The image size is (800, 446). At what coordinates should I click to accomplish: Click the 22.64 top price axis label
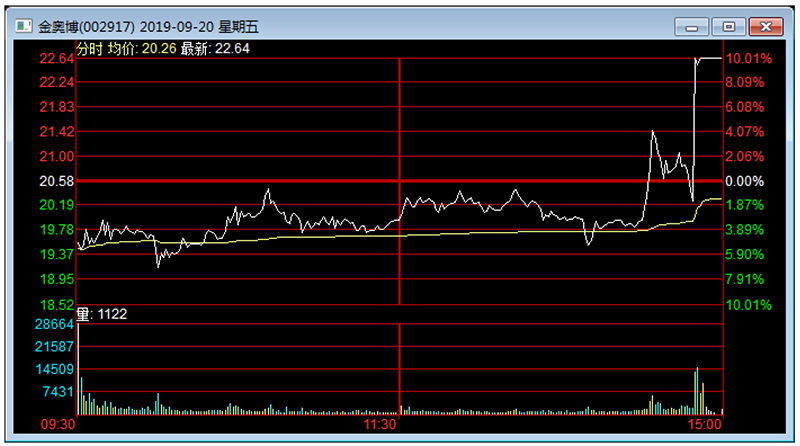pyautogui.click(x=56, y=59)
